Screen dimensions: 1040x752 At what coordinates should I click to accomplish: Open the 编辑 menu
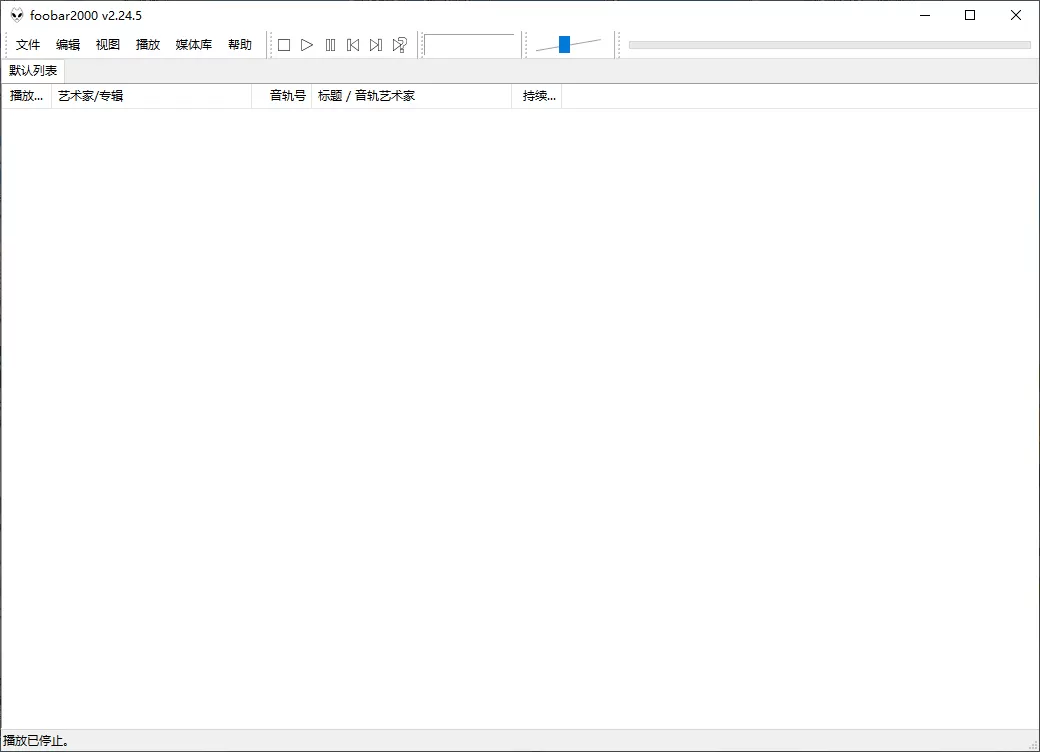67,44
